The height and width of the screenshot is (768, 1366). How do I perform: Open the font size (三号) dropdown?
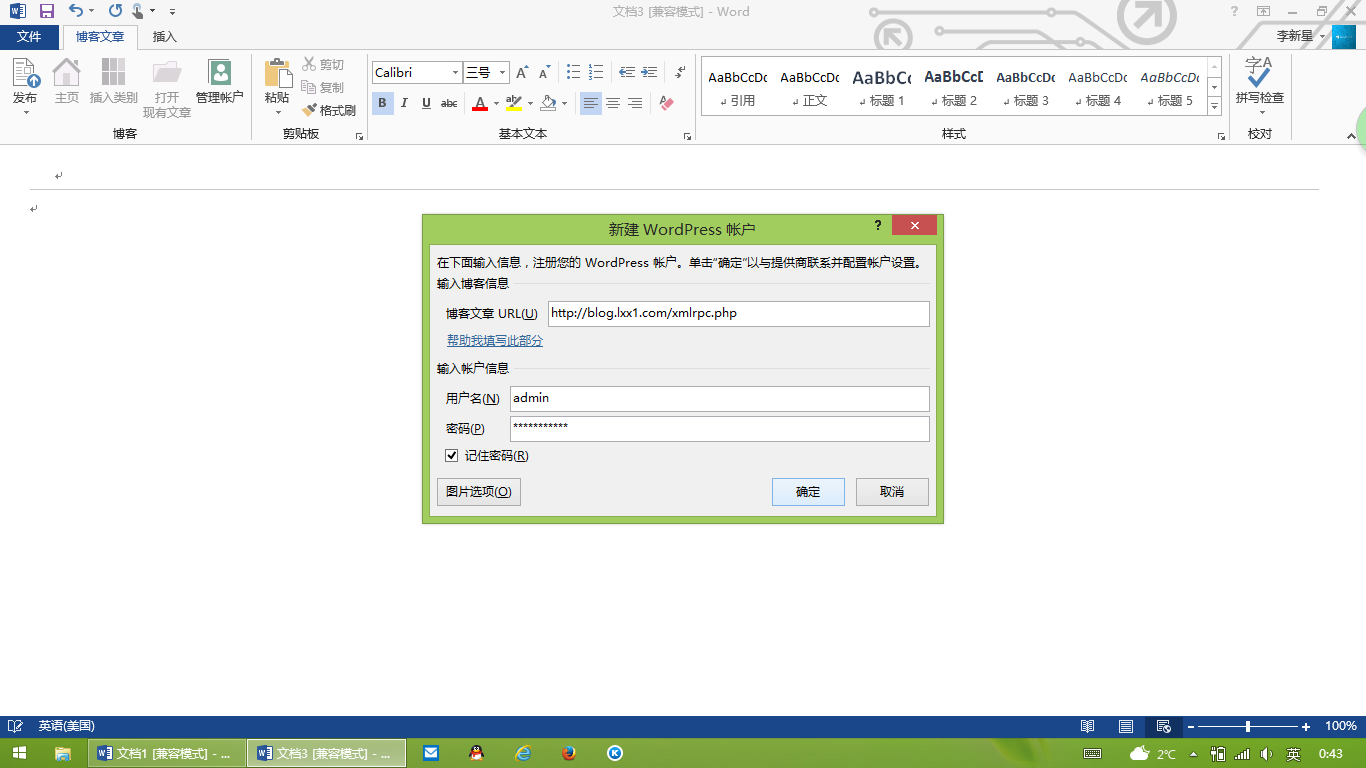point(502,72)
